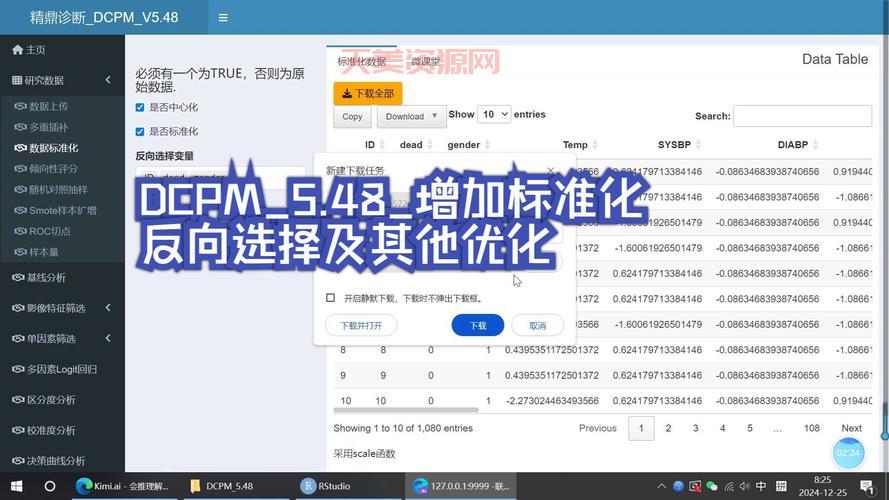Toggle the 是否中心化 checkbox
Viewport: 889px width, 500px height.
tap(140, 107)
